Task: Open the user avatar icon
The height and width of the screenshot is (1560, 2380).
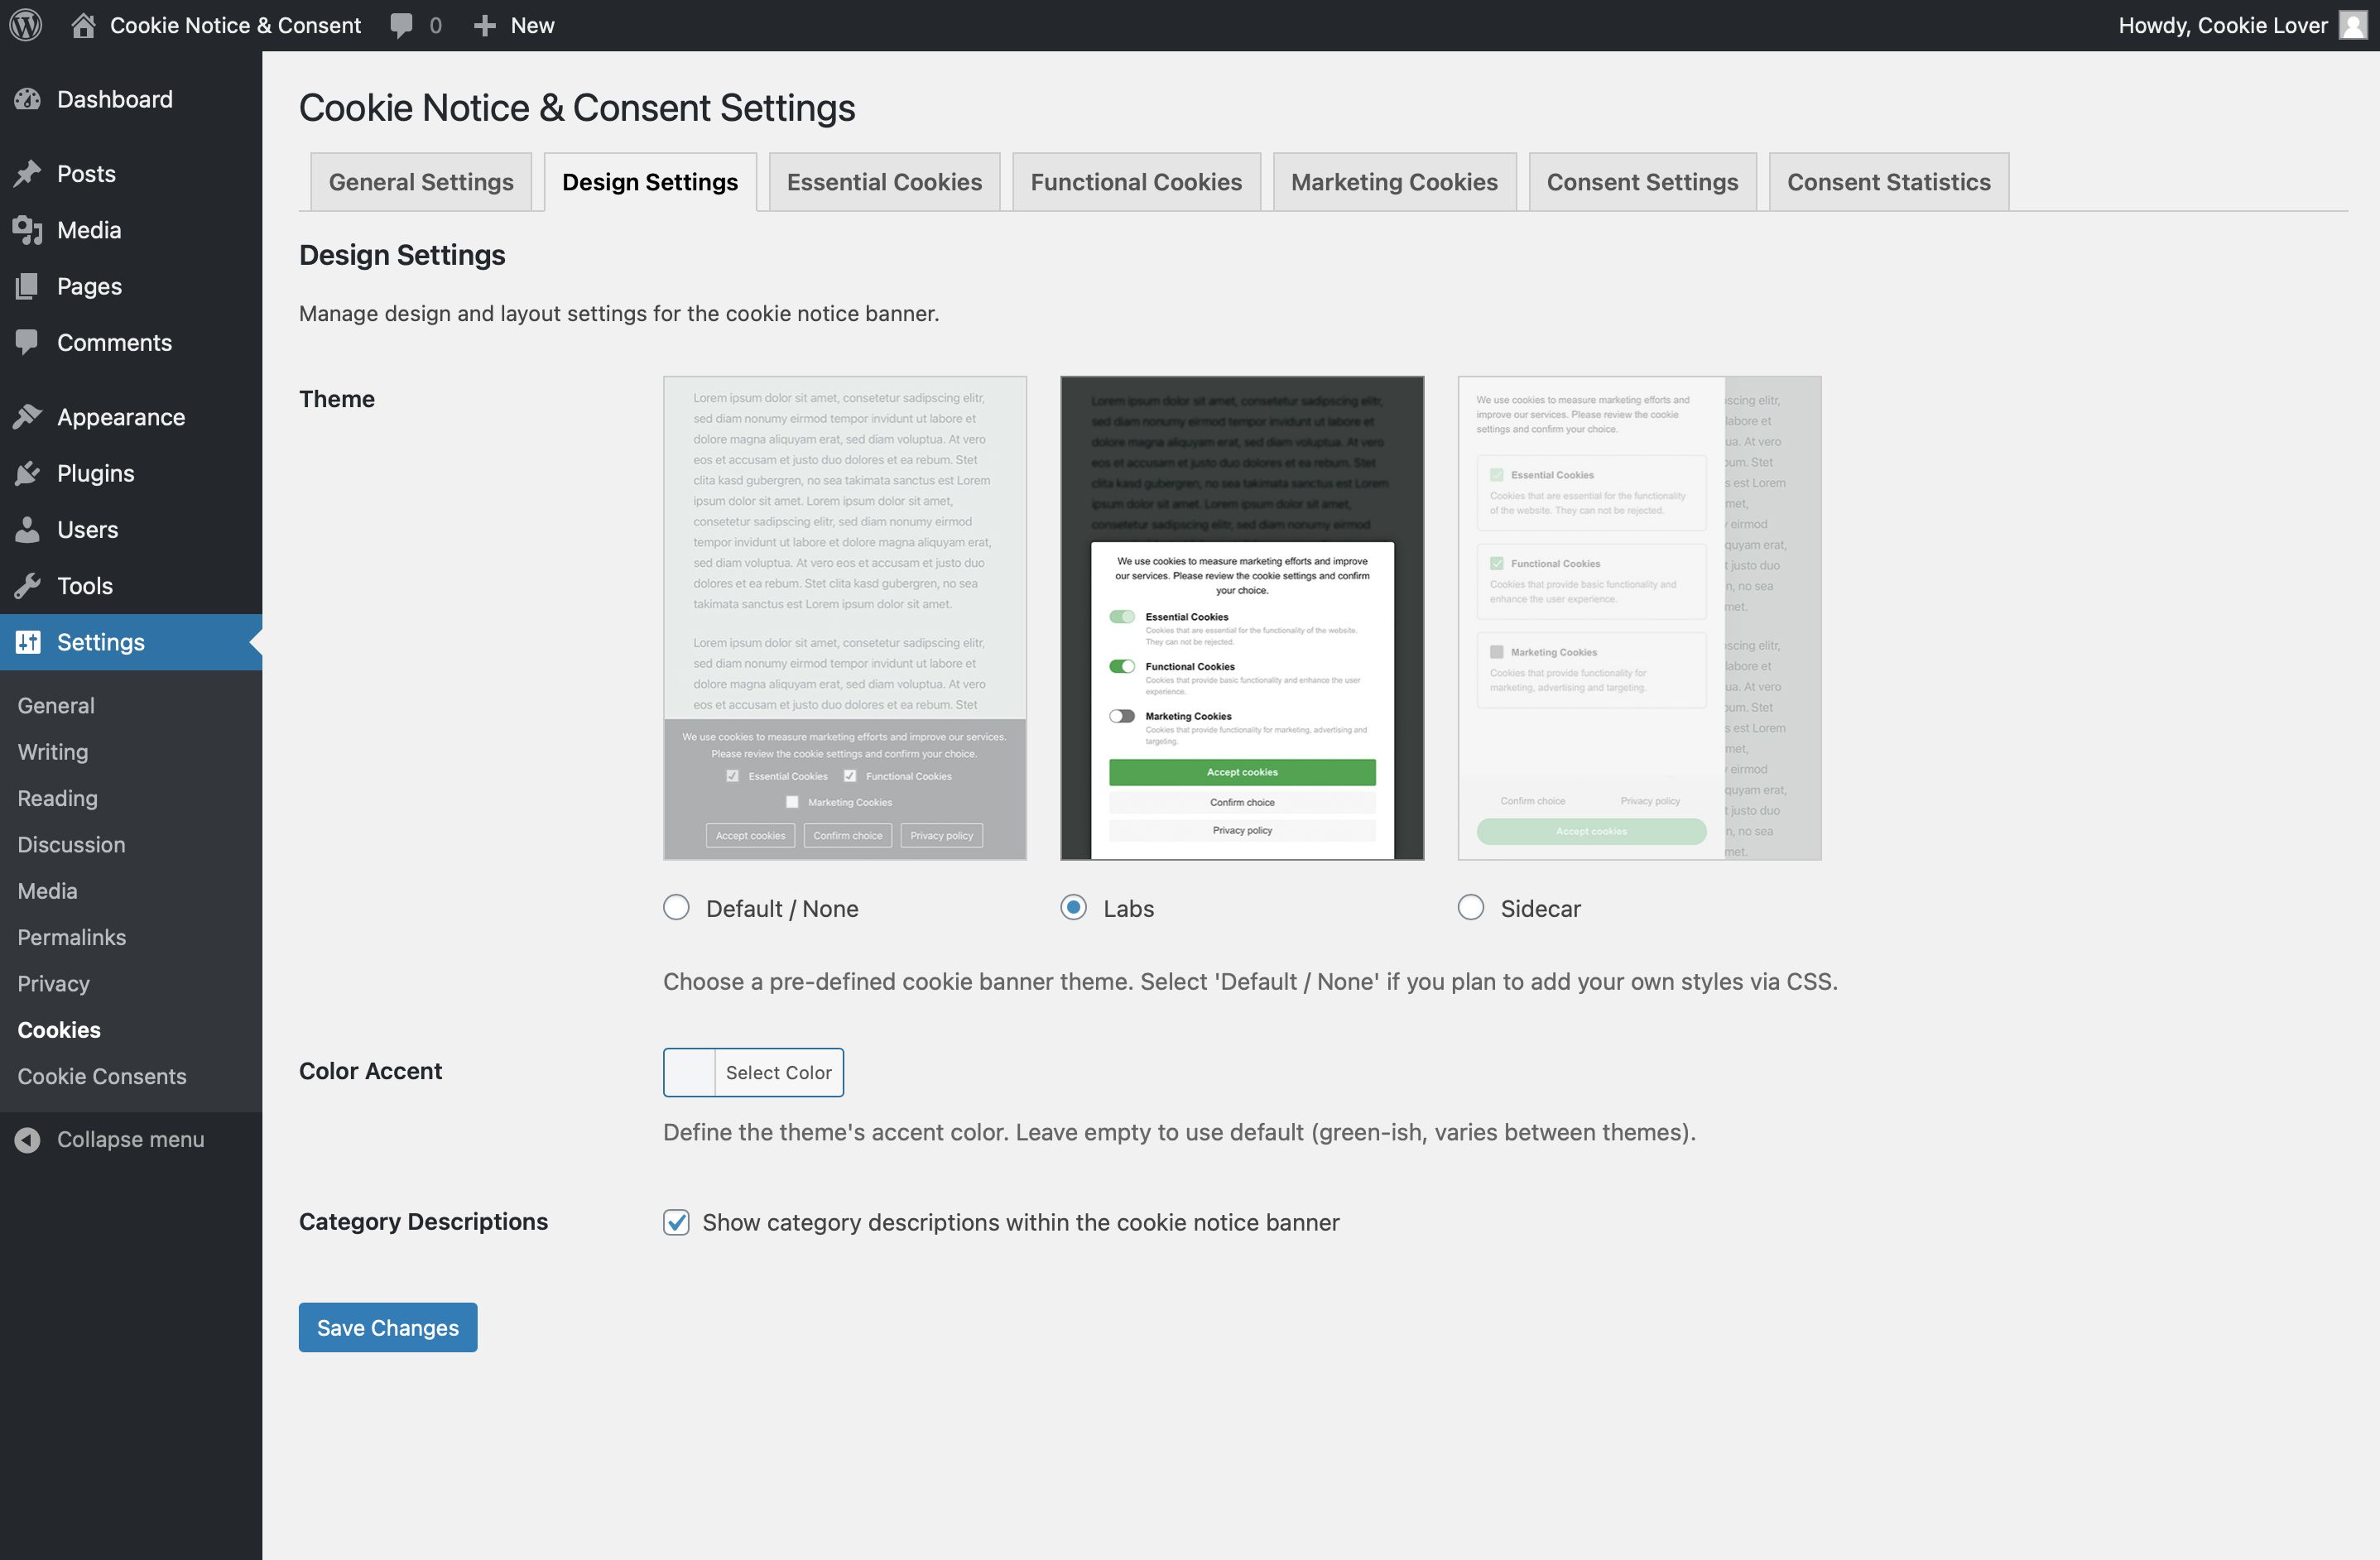Action: 2353,25
